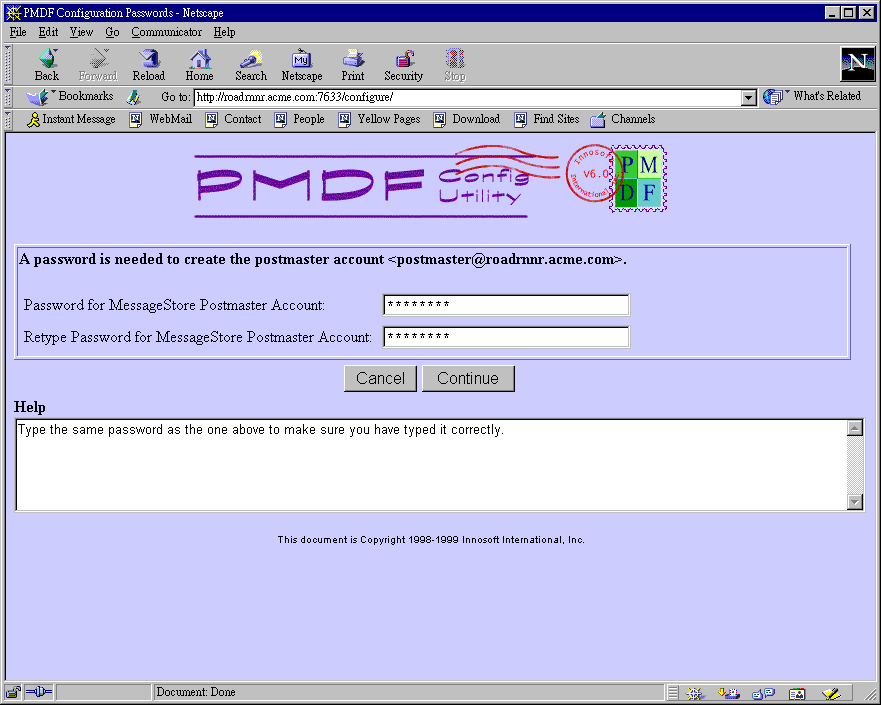This screenshot has width=881, height=705.
Task: Click the first postmaster password field
Action: [506, 305]
